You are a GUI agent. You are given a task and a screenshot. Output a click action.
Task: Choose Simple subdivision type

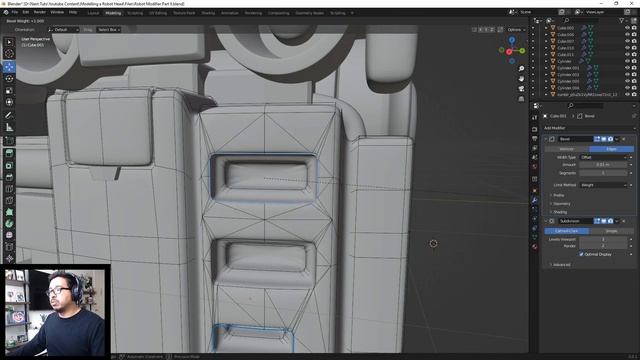click(x=611, y=231)
